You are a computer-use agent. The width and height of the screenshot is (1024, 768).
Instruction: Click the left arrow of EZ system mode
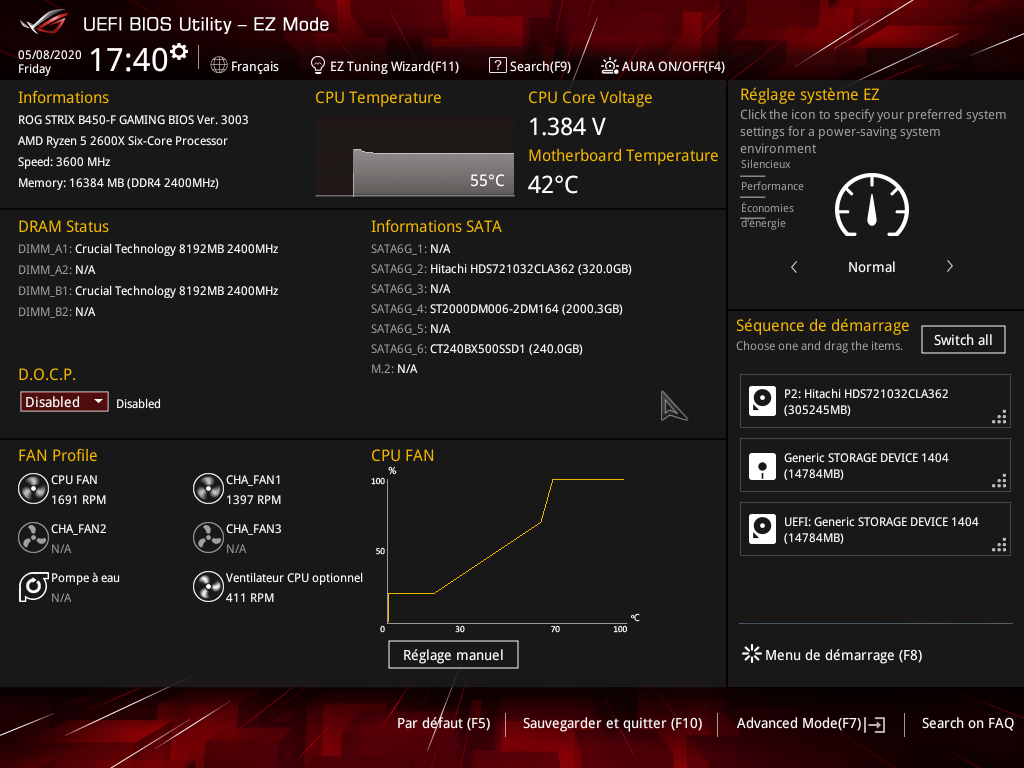pyautogui.click(x=794, y=266)
